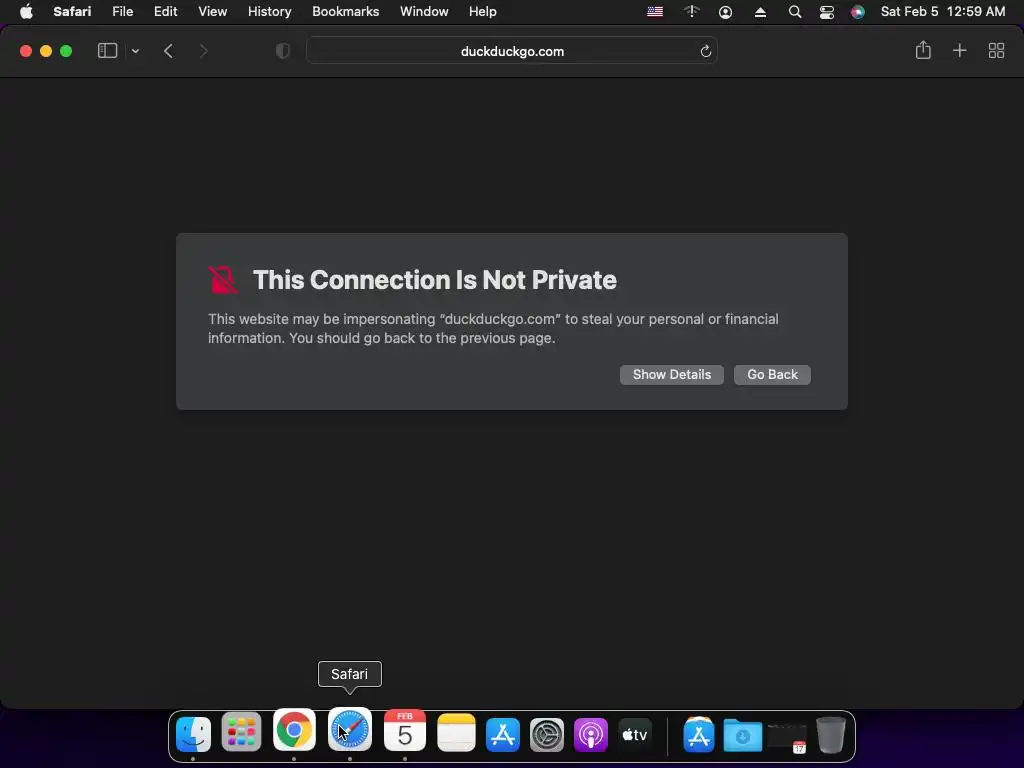Show the tab overview grid

click(x=997, y=50)
